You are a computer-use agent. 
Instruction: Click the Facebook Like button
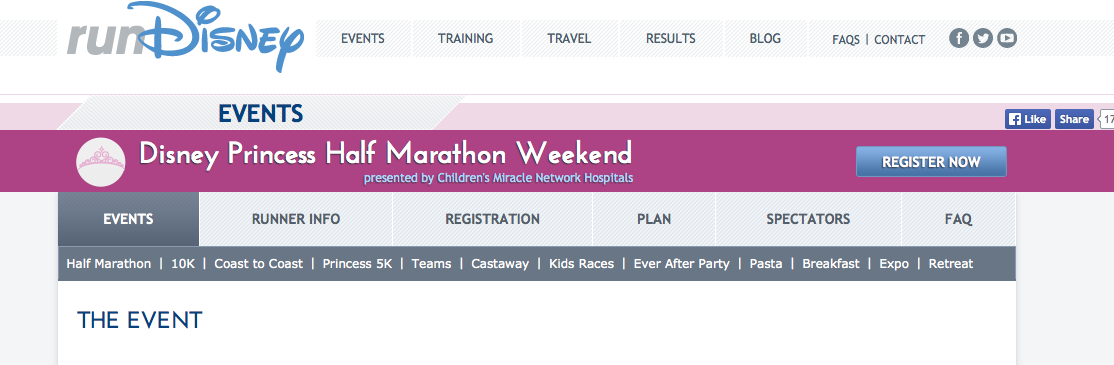point(1027,119)
